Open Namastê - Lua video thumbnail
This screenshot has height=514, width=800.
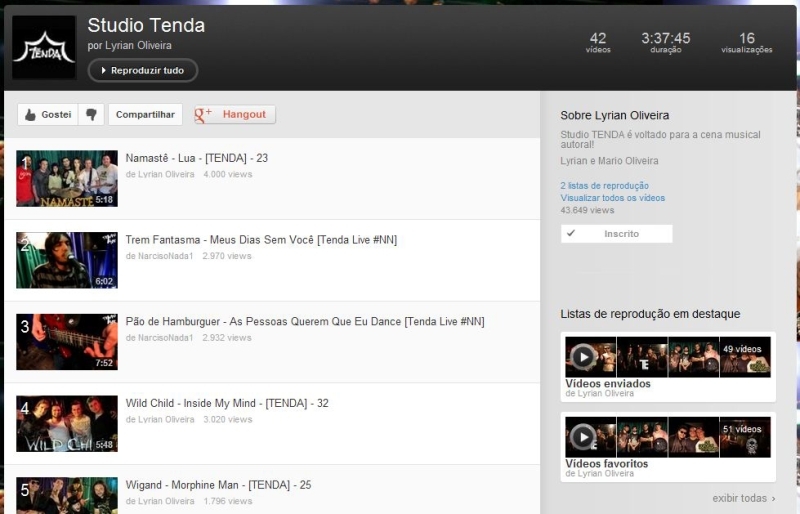coord(67,178)
